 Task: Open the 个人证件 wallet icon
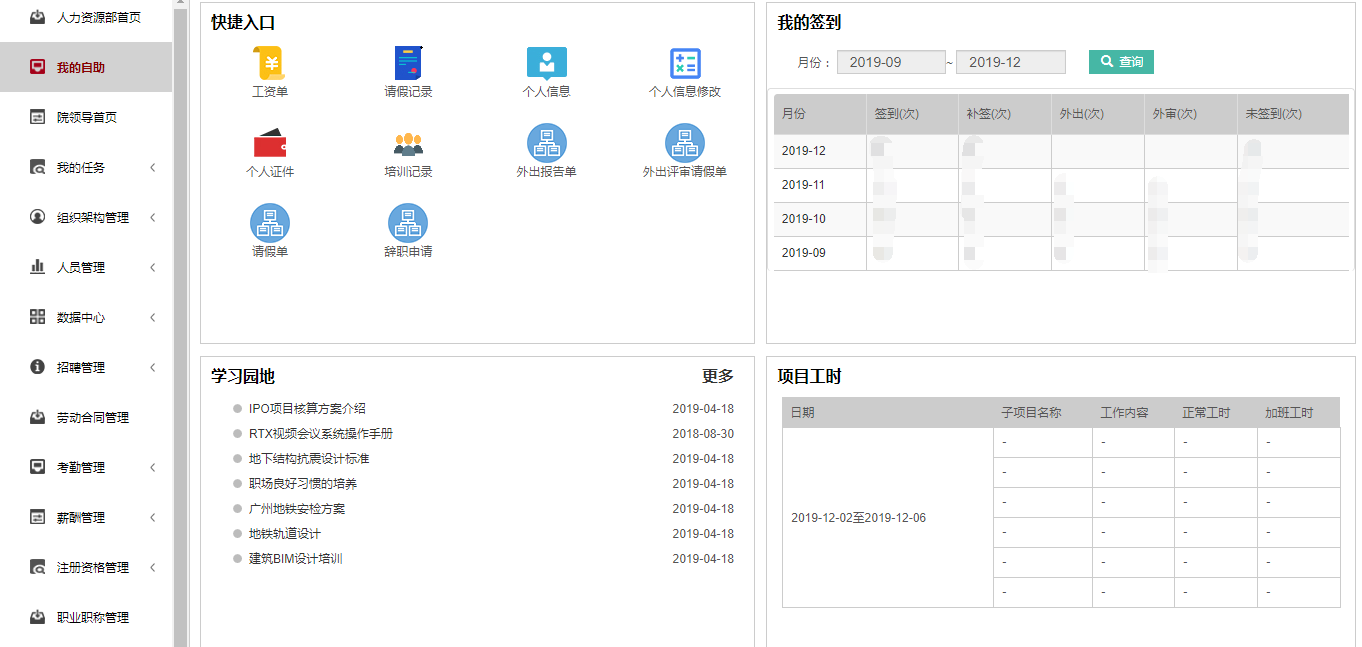tap(270, 143)
